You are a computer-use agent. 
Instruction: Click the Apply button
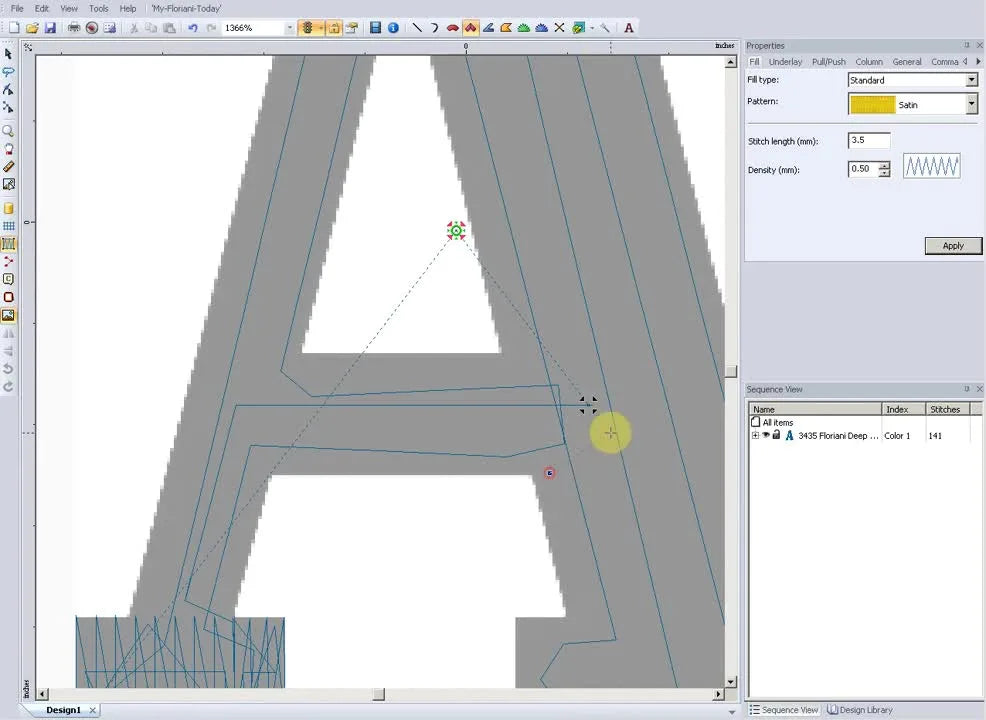[x=953, y=245]
